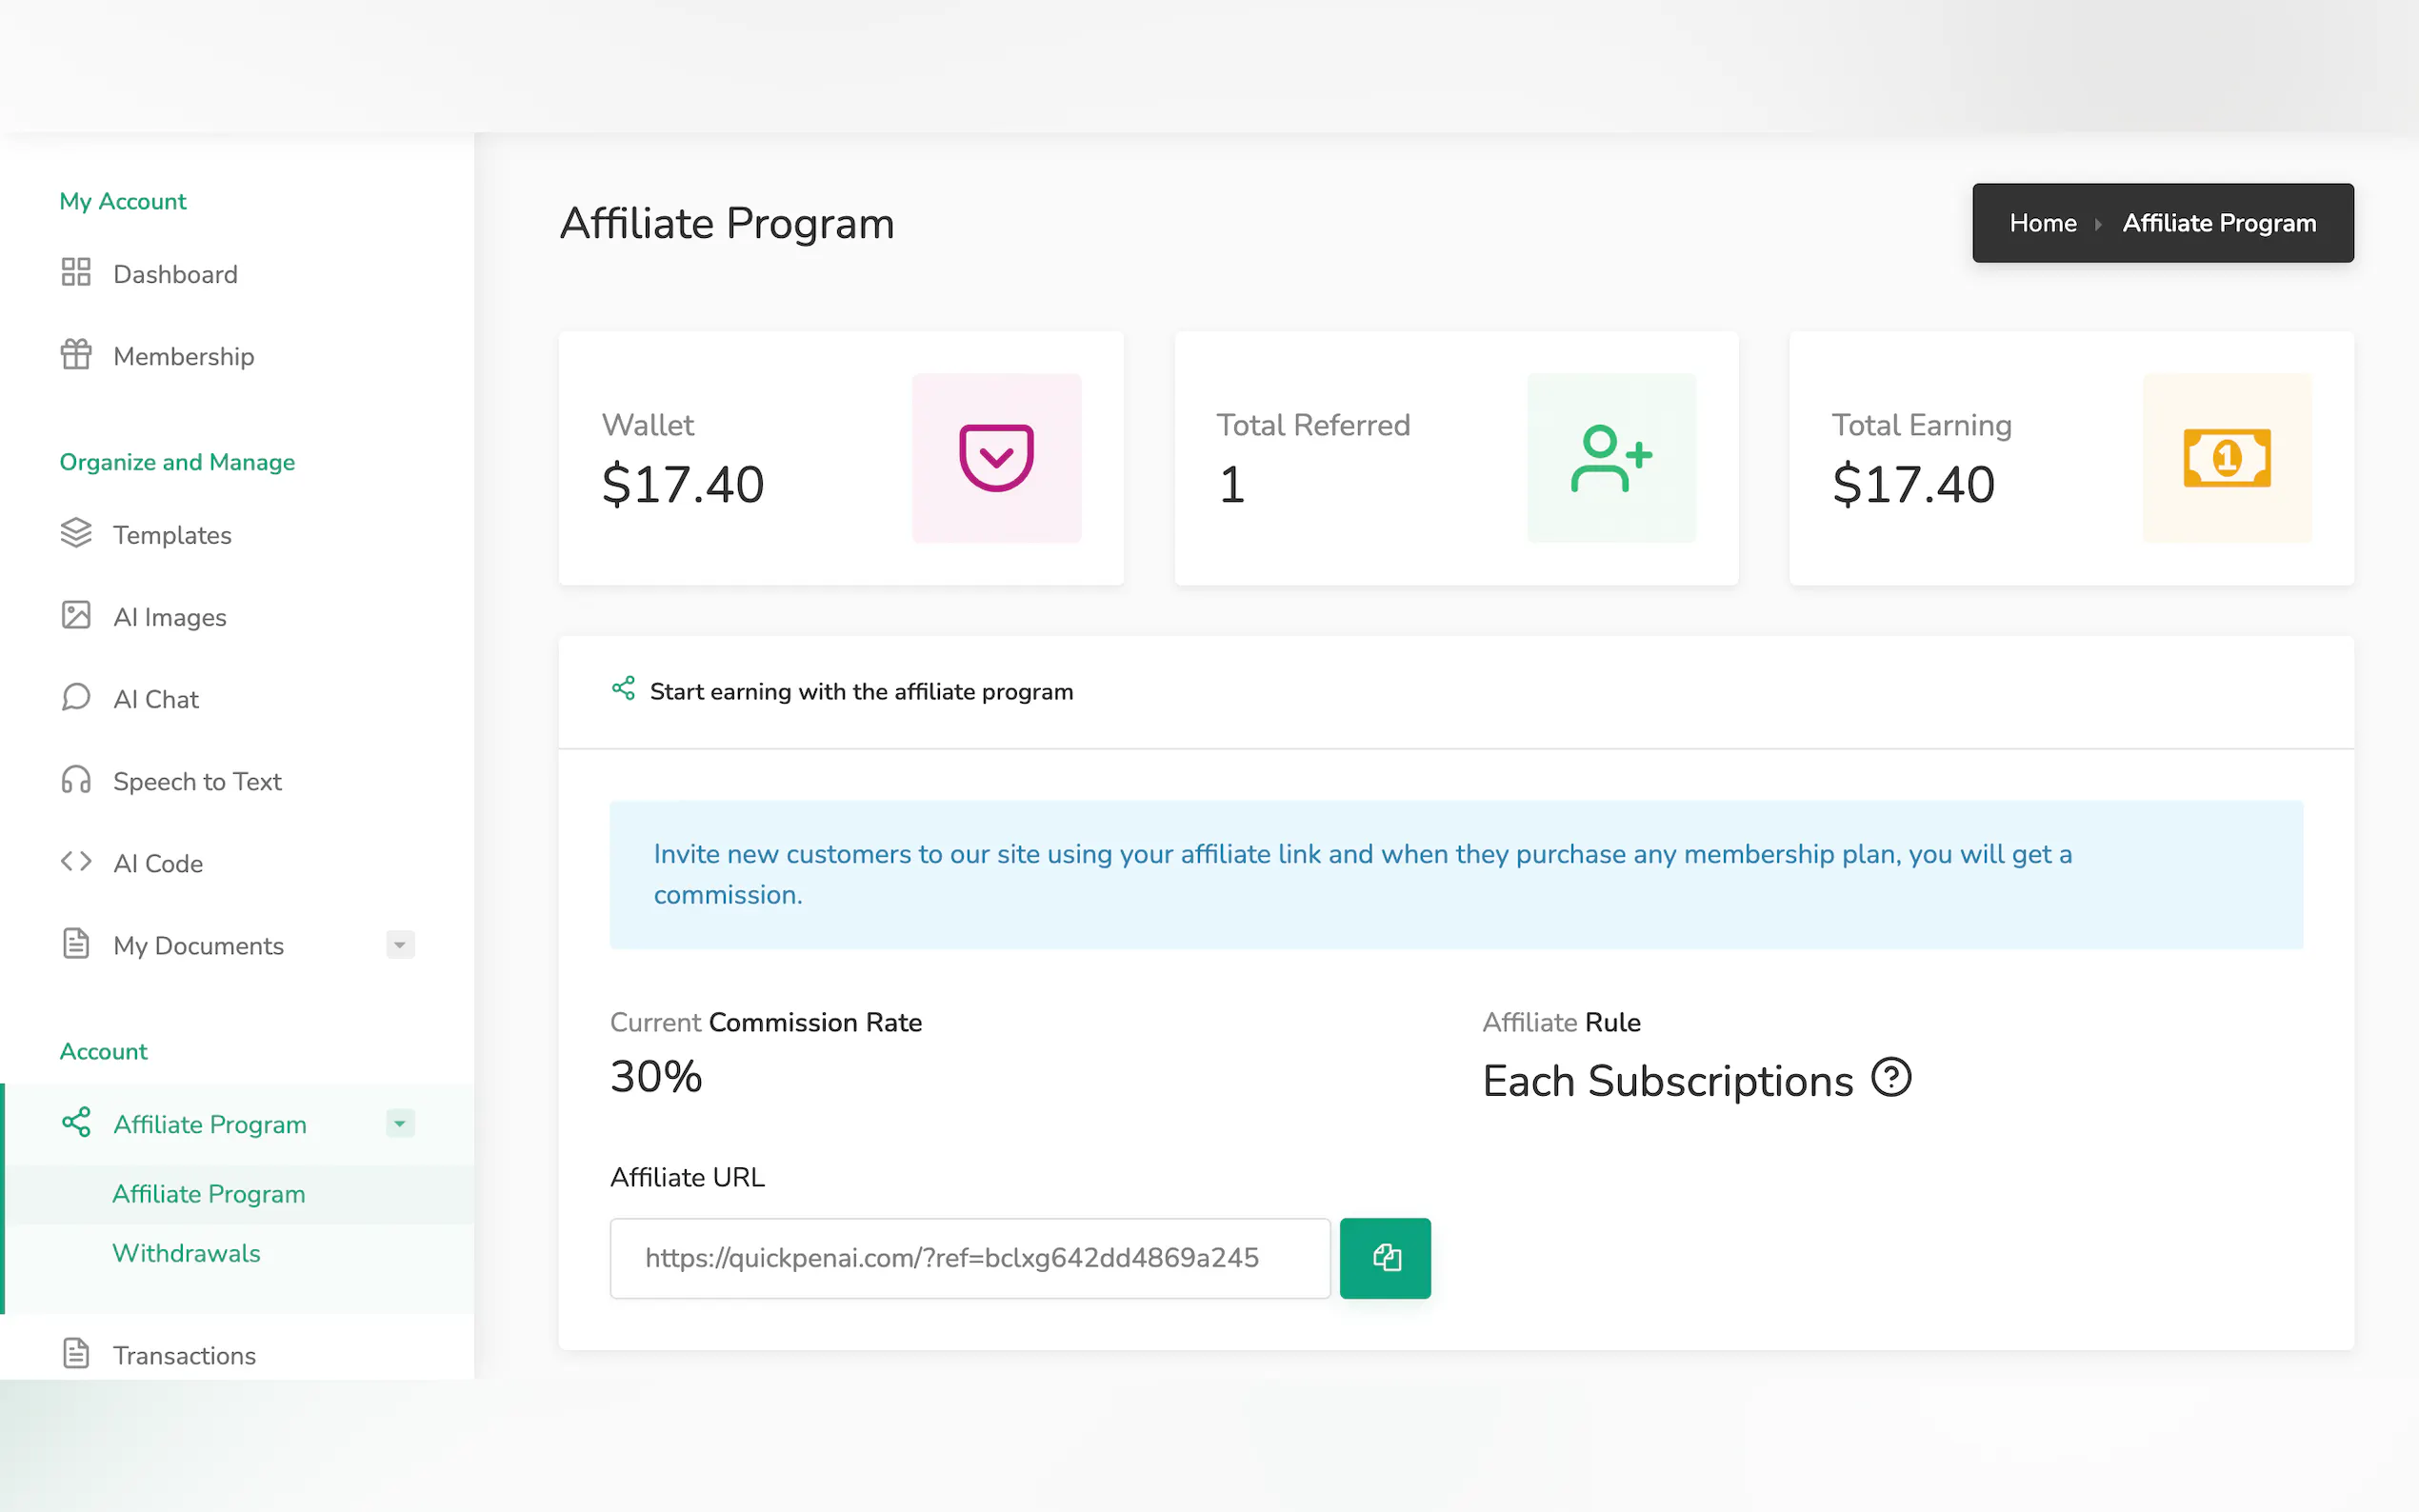Click the pink Wallet pocket icon
Screen dimensions: 2419x1512
[996, 458]
